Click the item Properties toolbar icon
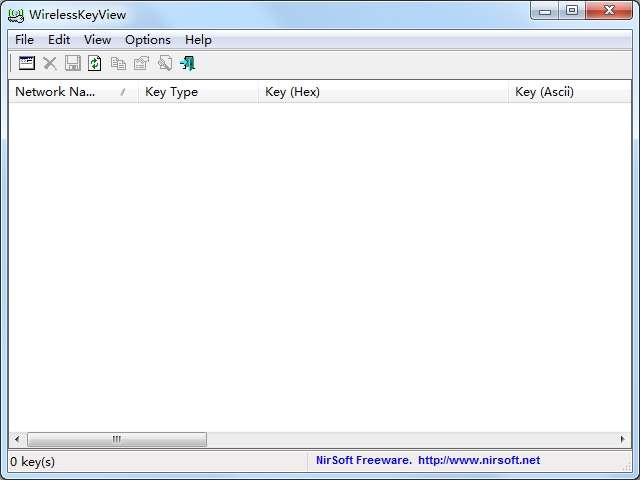The image size is (640, 480). click(x=141, y=63)
